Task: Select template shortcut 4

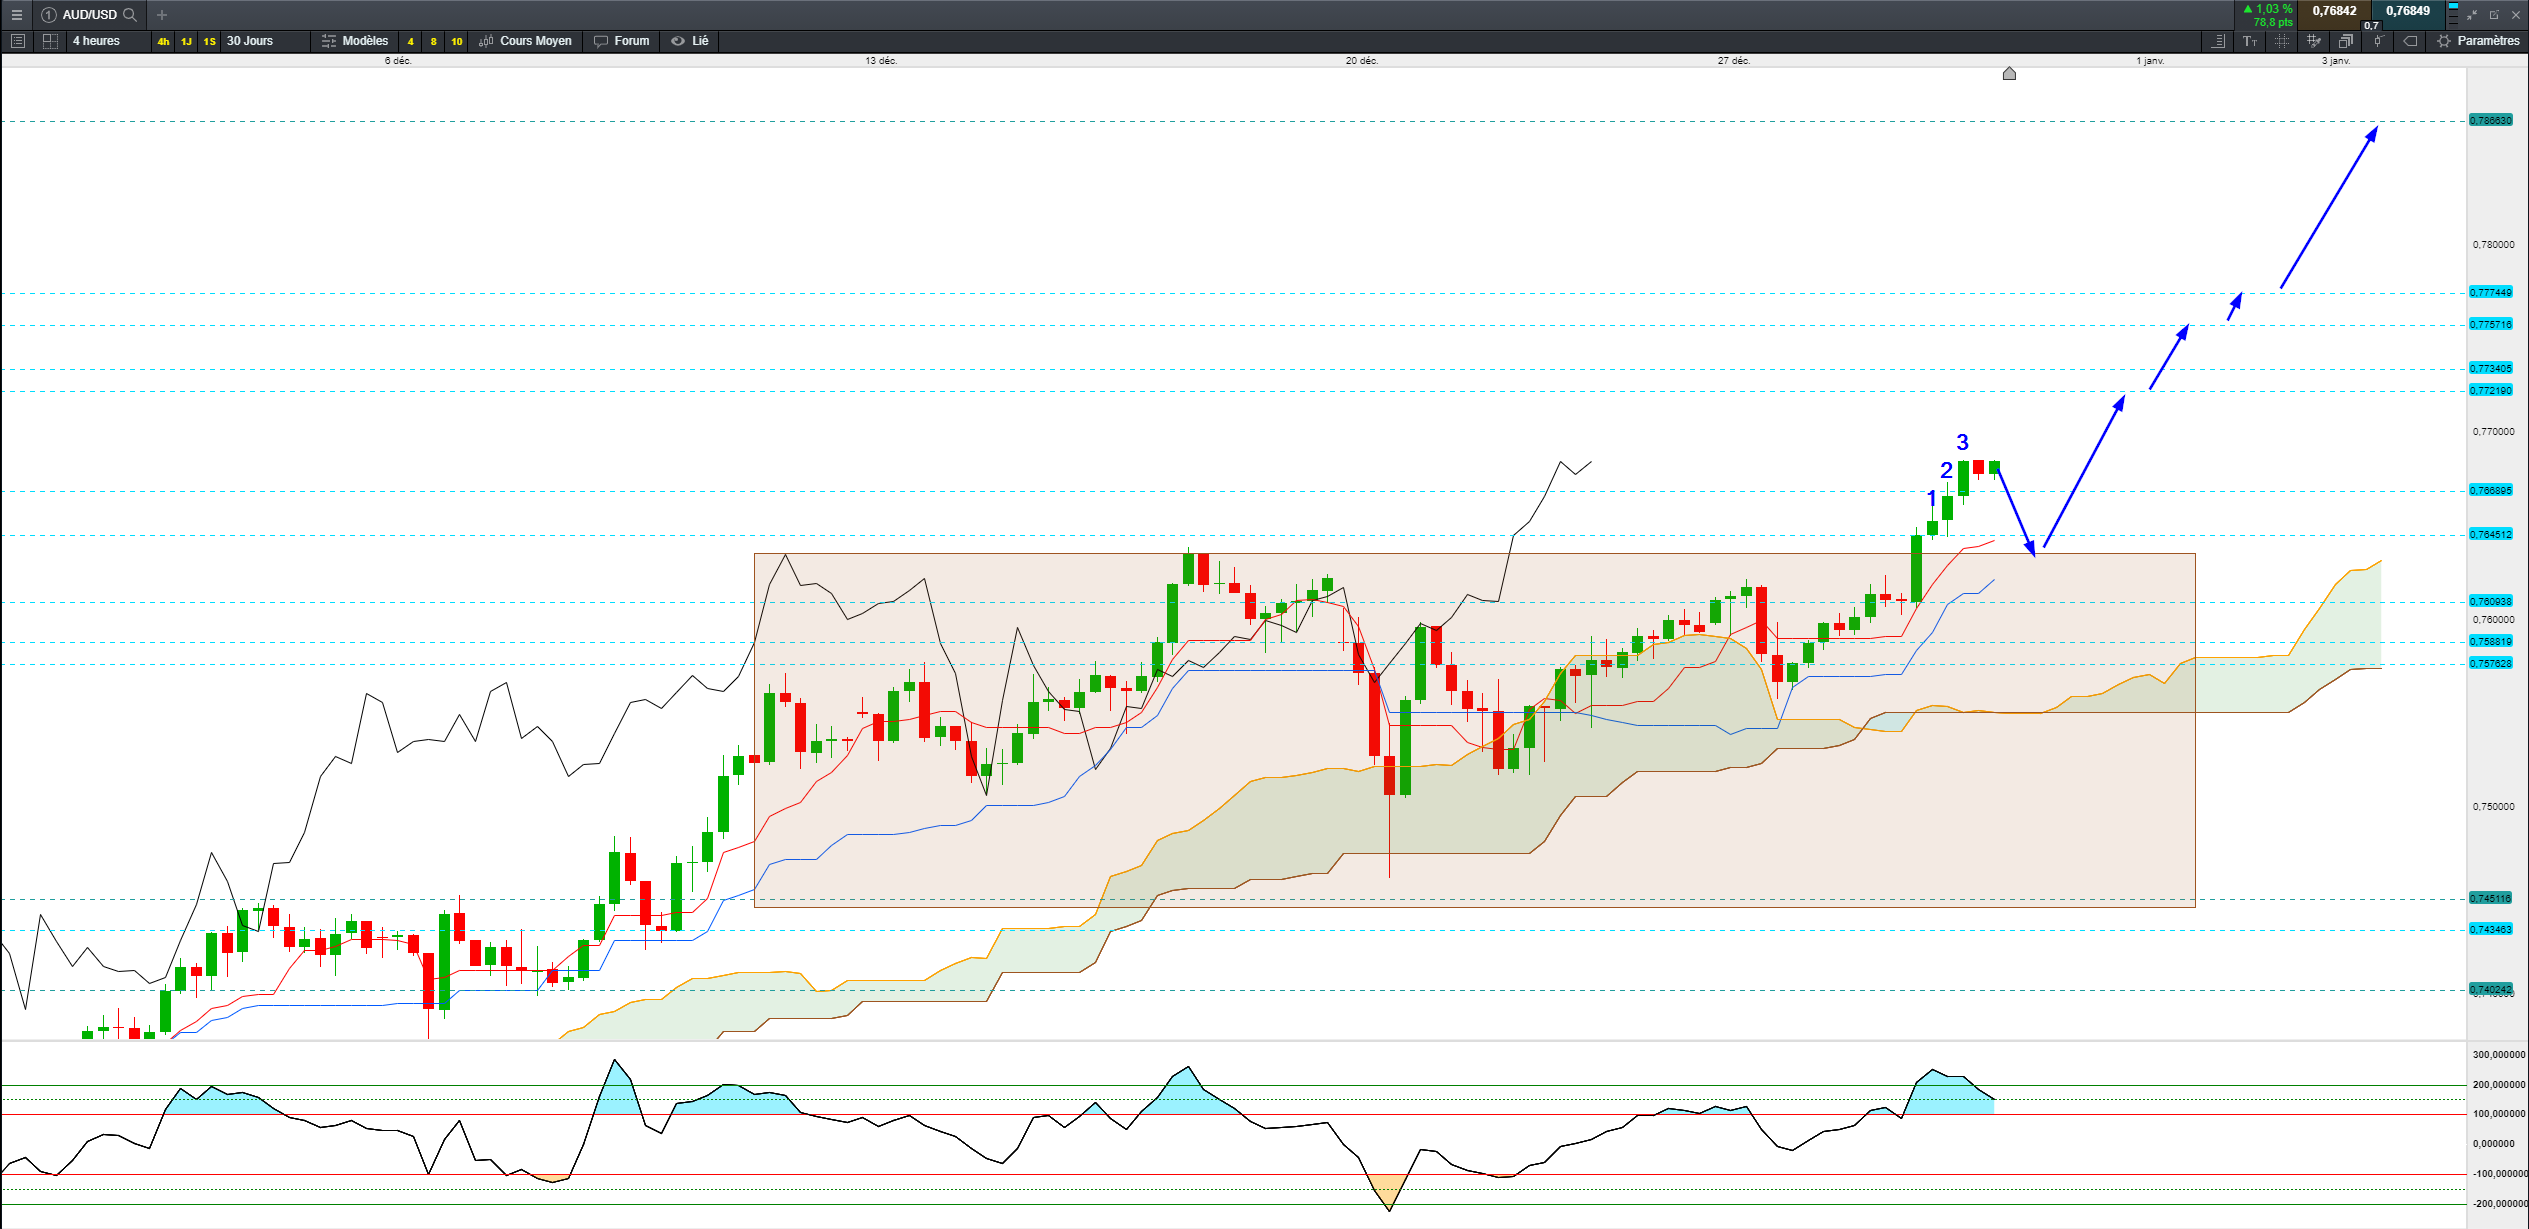Action: (410, 41)
